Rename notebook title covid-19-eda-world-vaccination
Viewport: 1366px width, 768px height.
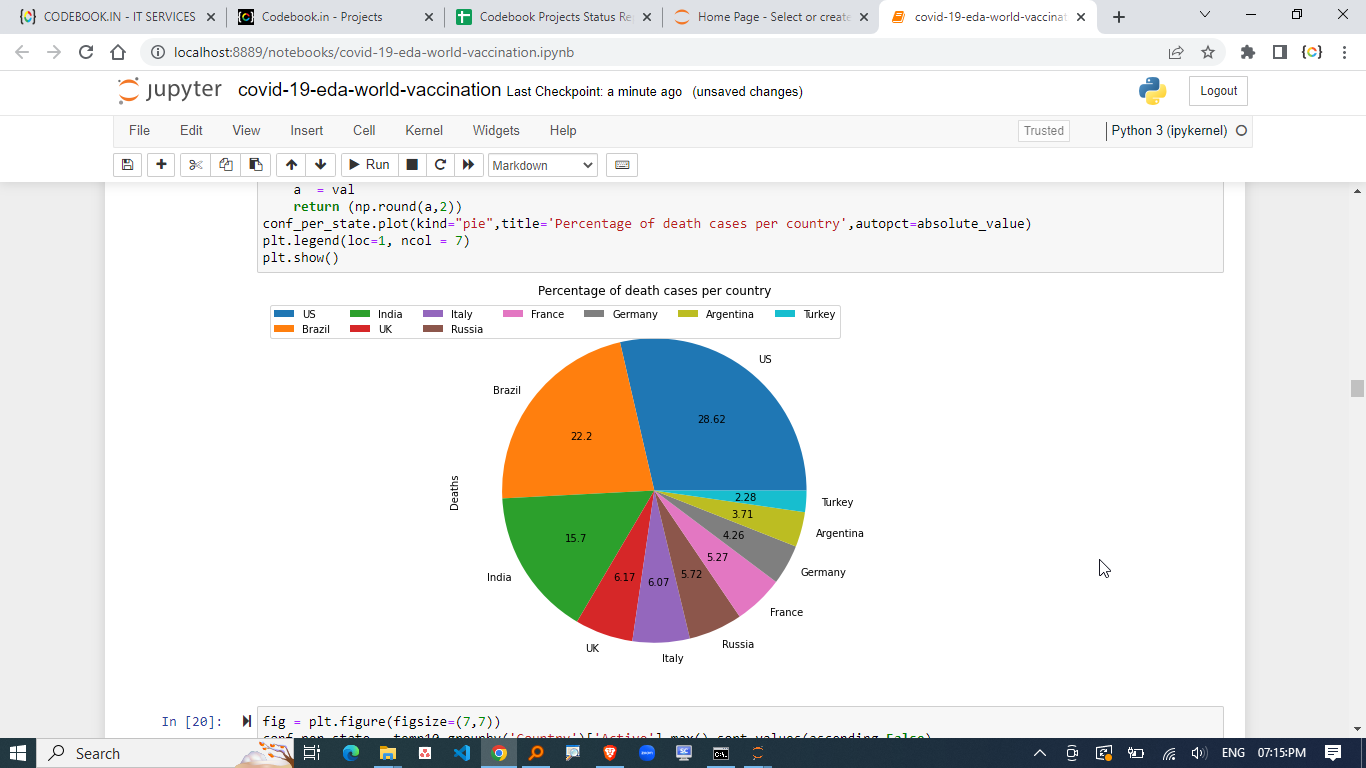tap(369, 90)
